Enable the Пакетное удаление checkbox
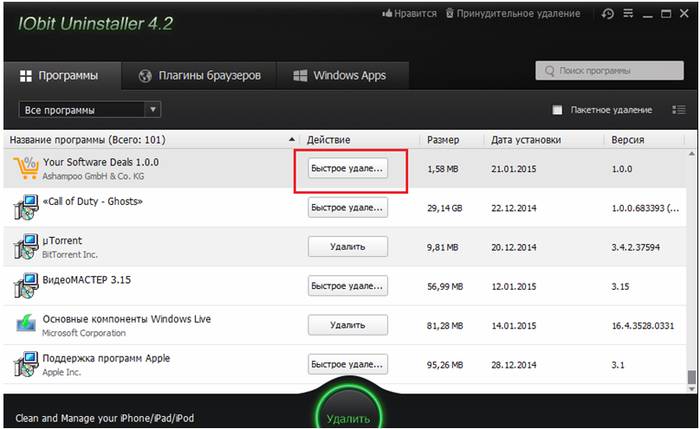The height and width of the screenshot is (429, 700). [557, 110]
